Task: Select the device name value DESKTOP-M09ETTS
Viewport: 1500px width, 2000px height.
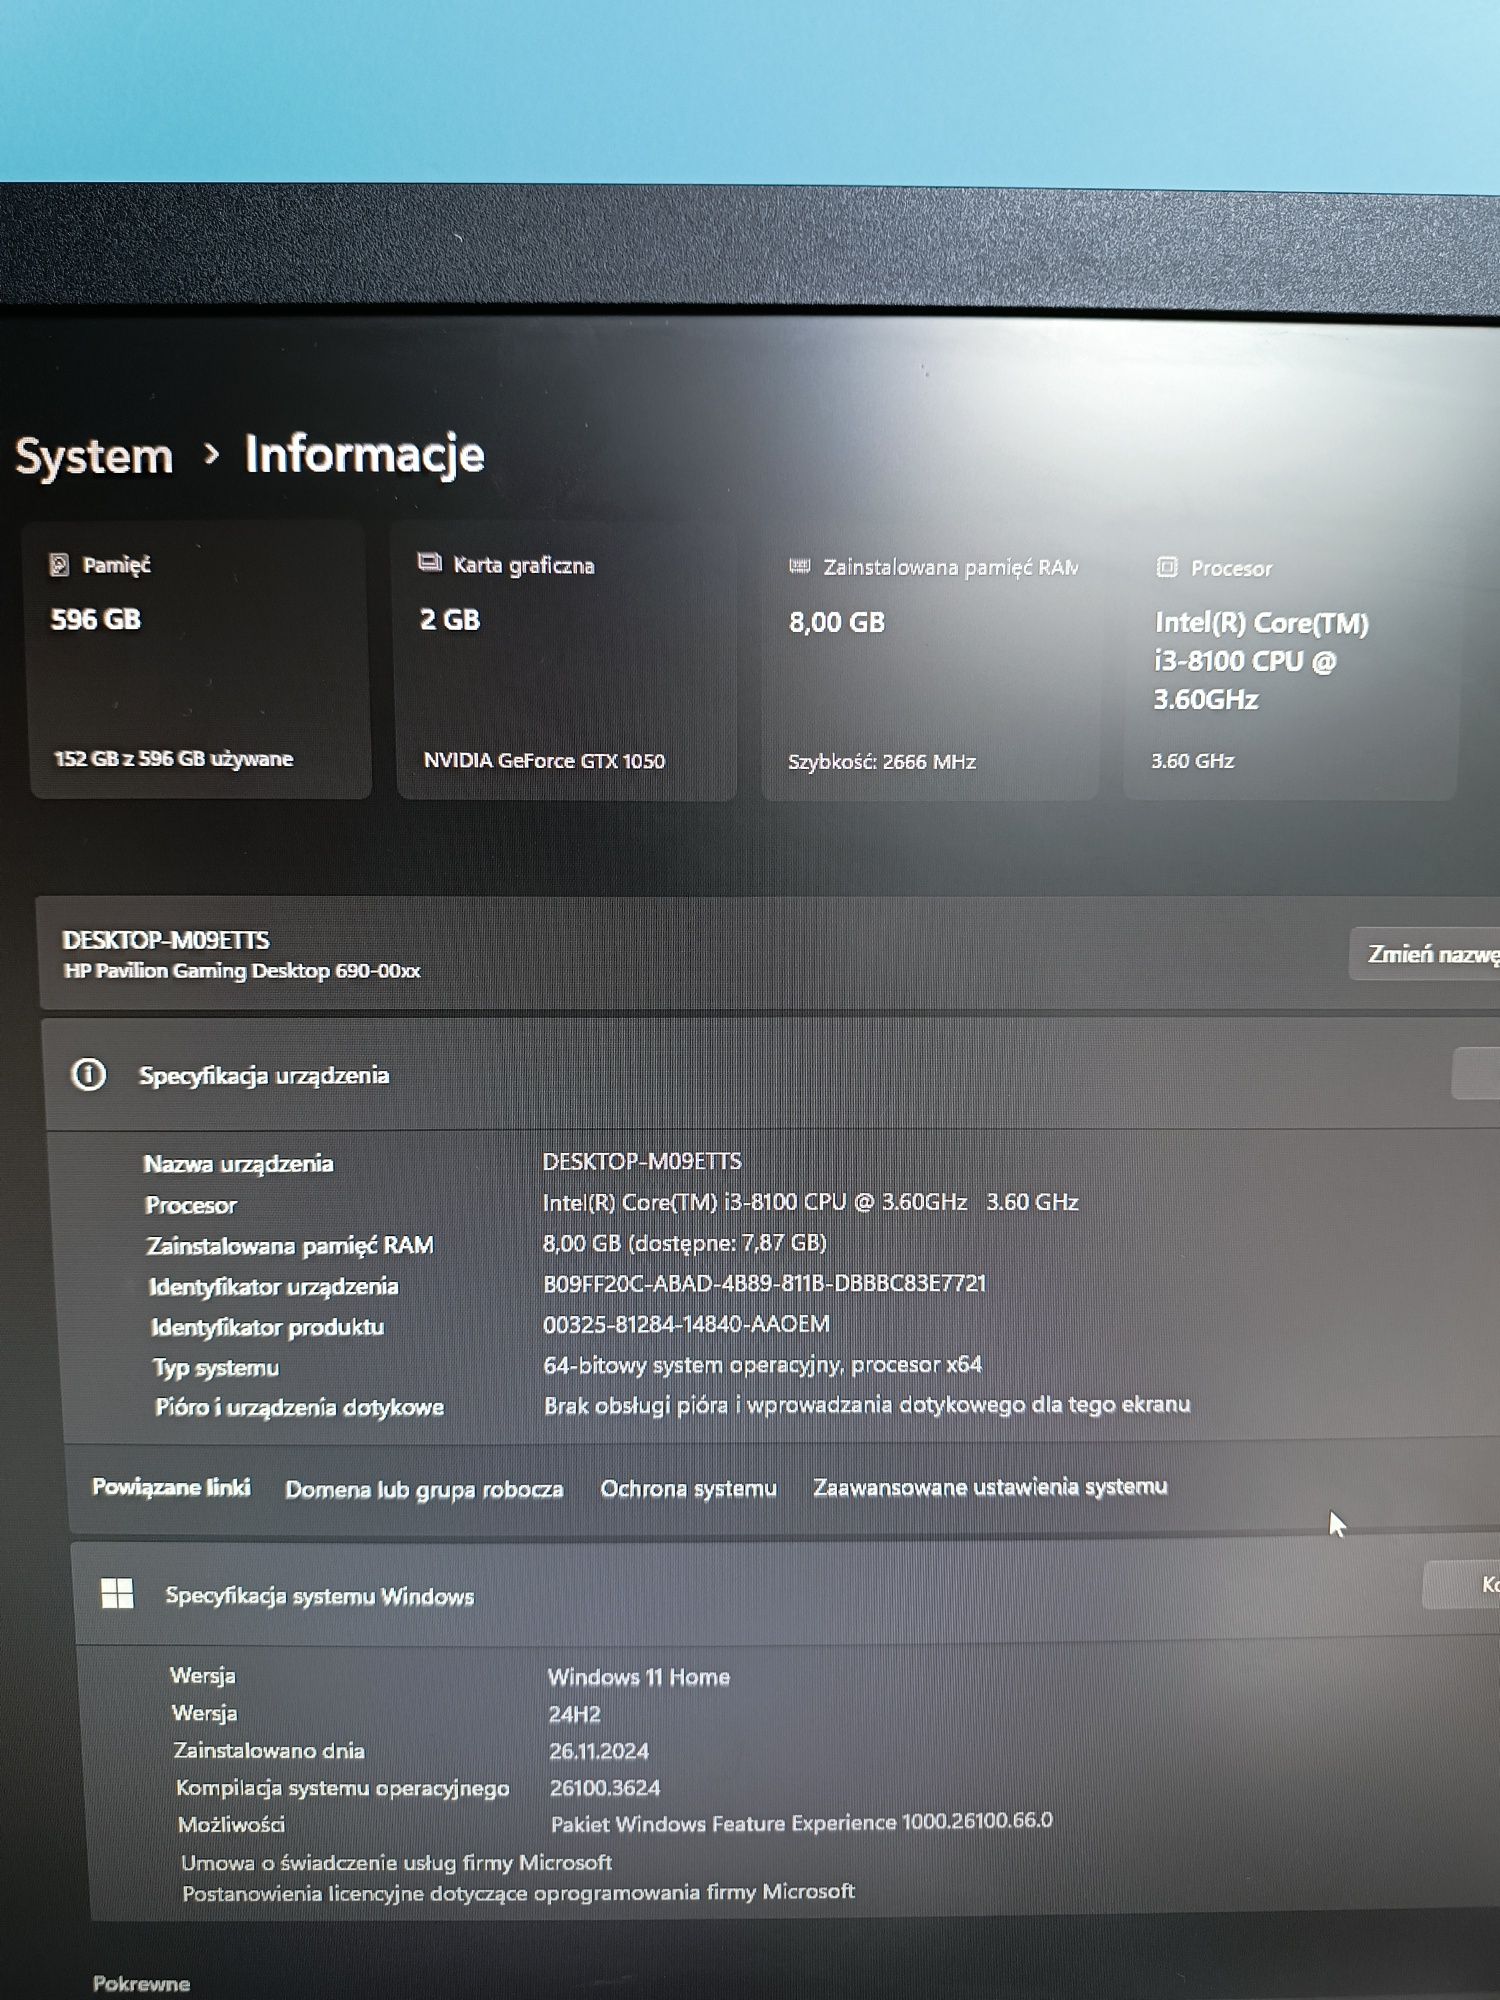Action: (x=642, y=1161)
